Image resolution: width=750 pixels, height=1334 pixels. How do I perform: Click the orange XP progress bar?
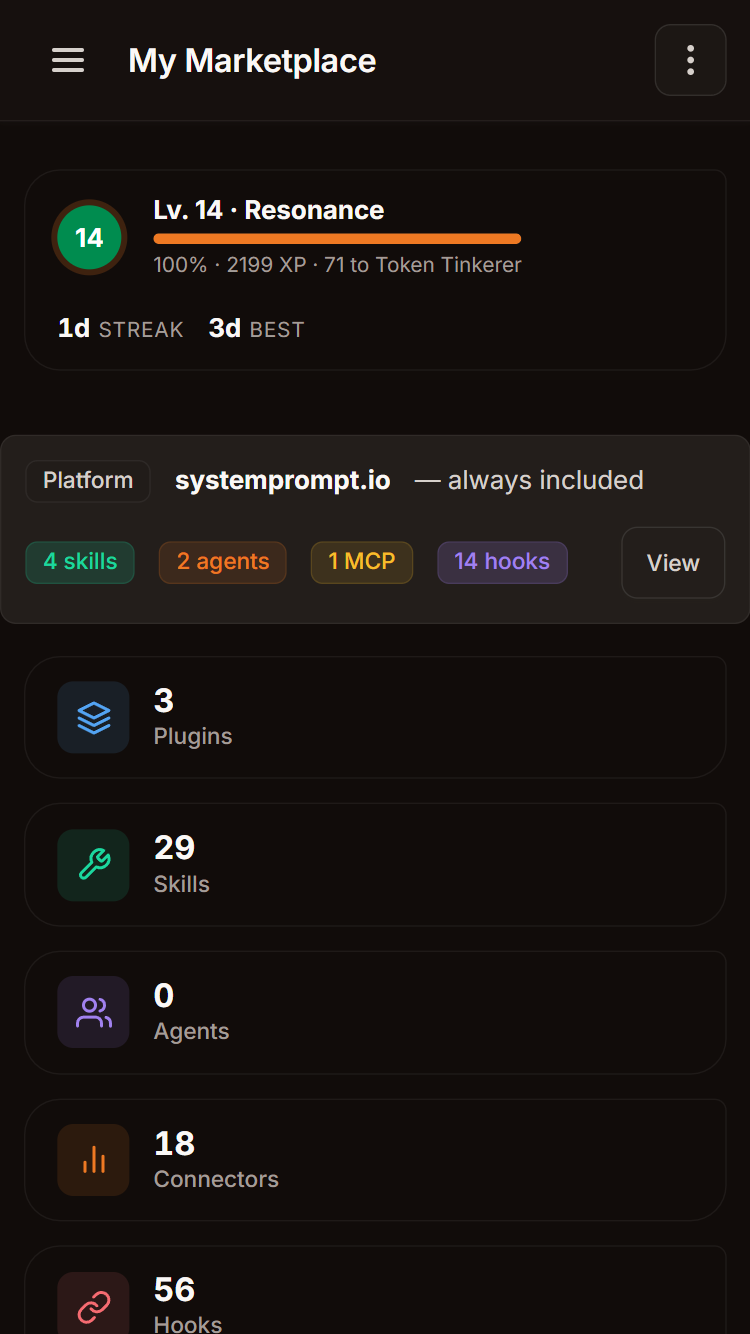(x=337, y=239)
